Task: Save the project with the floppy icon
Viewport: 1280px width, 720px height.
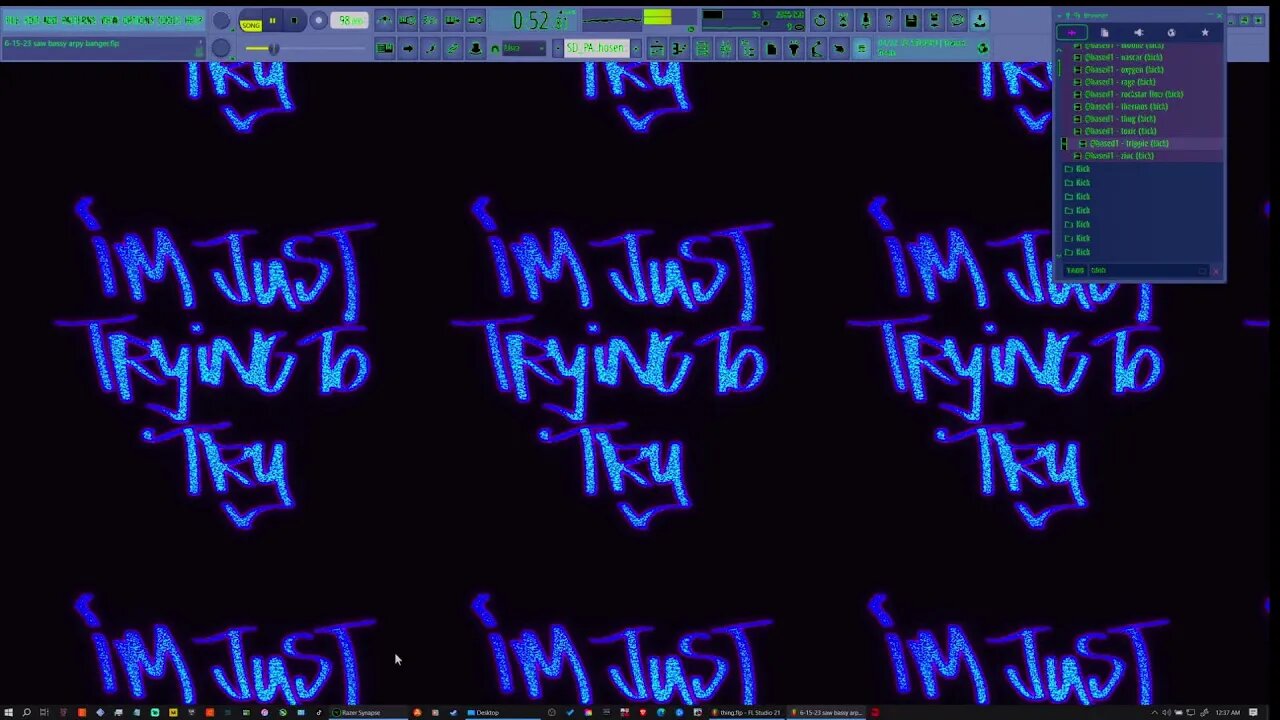Action: pos(911,20)
